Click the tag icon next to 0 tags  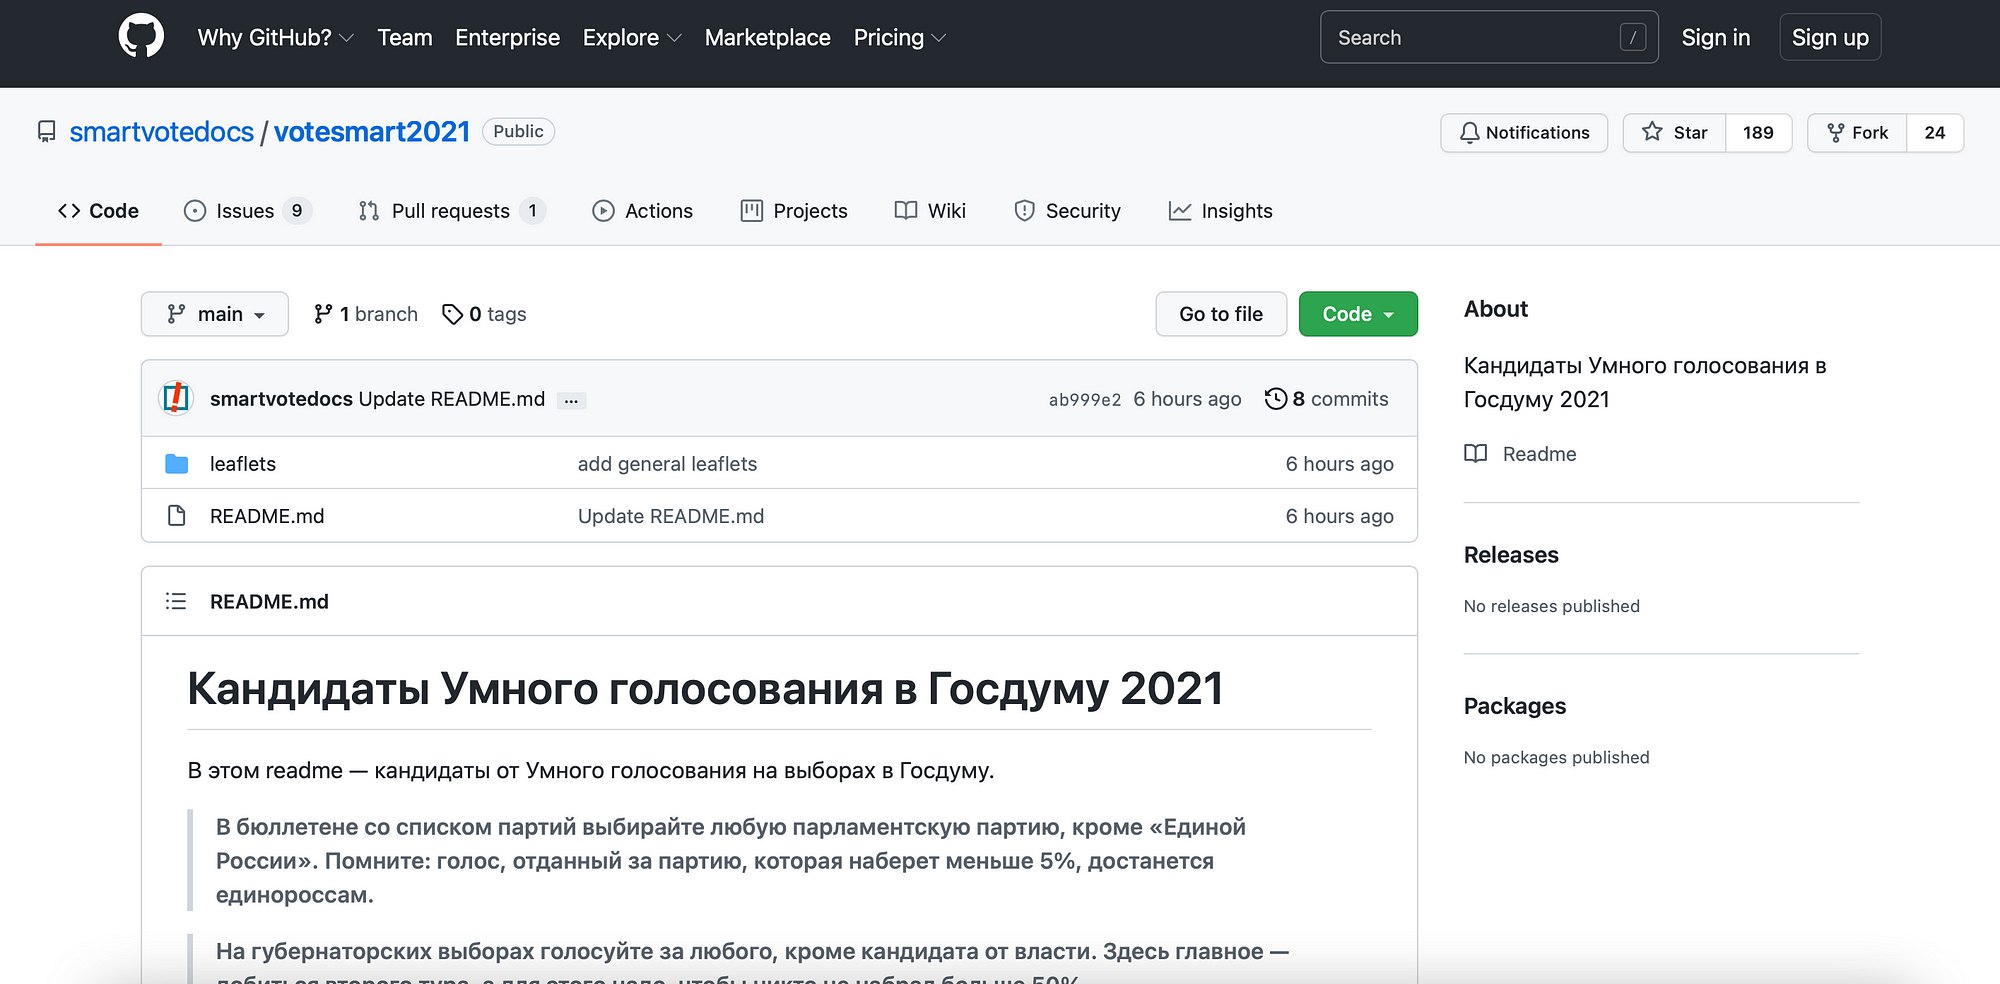pyautogui.click(x=452, y=314)
